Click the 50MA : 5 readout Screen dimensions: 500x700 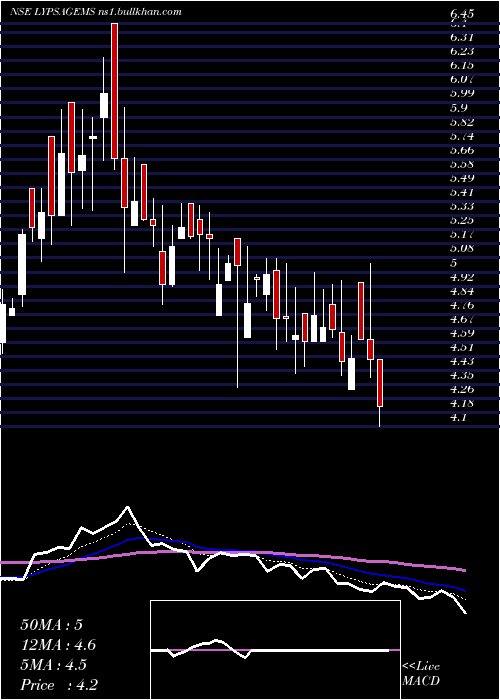[51, 625]
